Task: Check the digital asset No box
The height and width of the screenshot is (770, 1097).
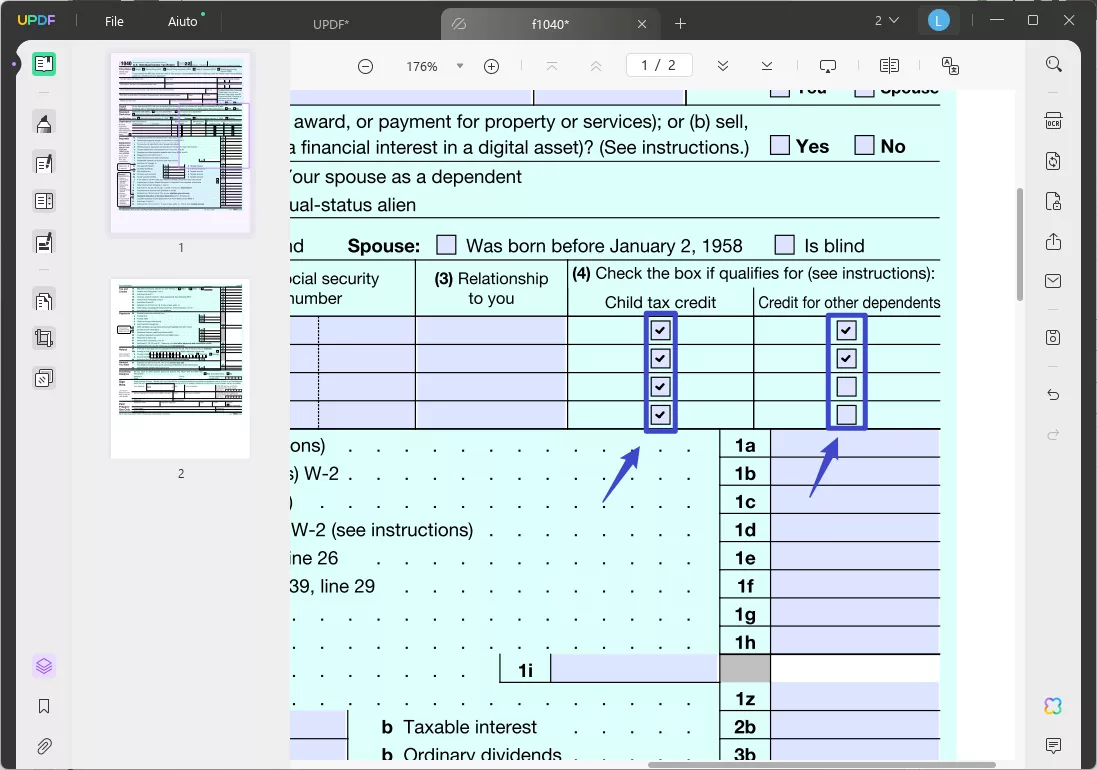Action: coord(864,145)
